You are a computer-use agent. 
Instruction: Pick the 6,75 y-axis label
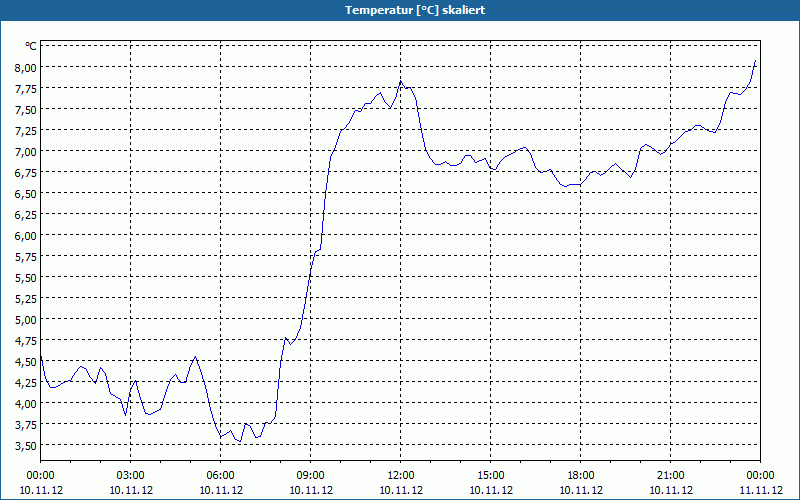tap(26, 172)
